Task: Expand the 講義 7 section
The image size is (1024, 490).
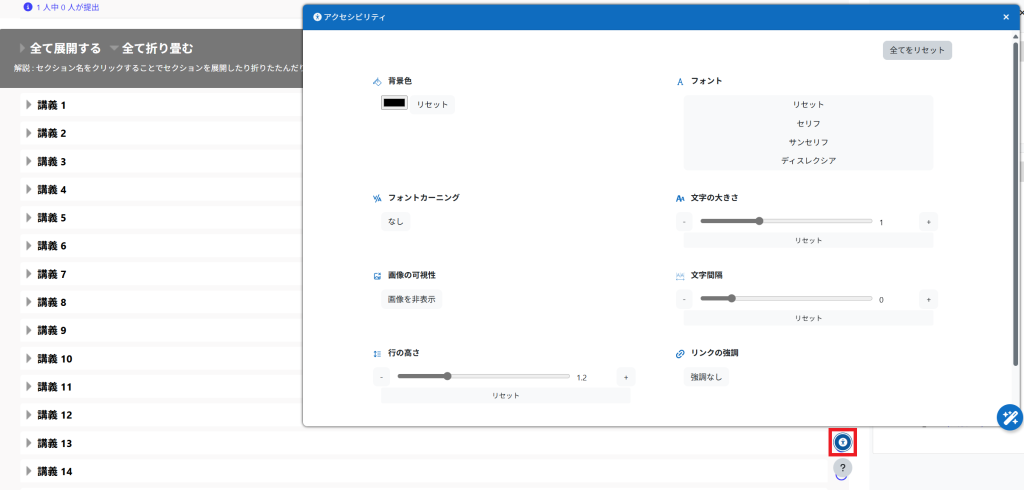Action: point(50,274)
